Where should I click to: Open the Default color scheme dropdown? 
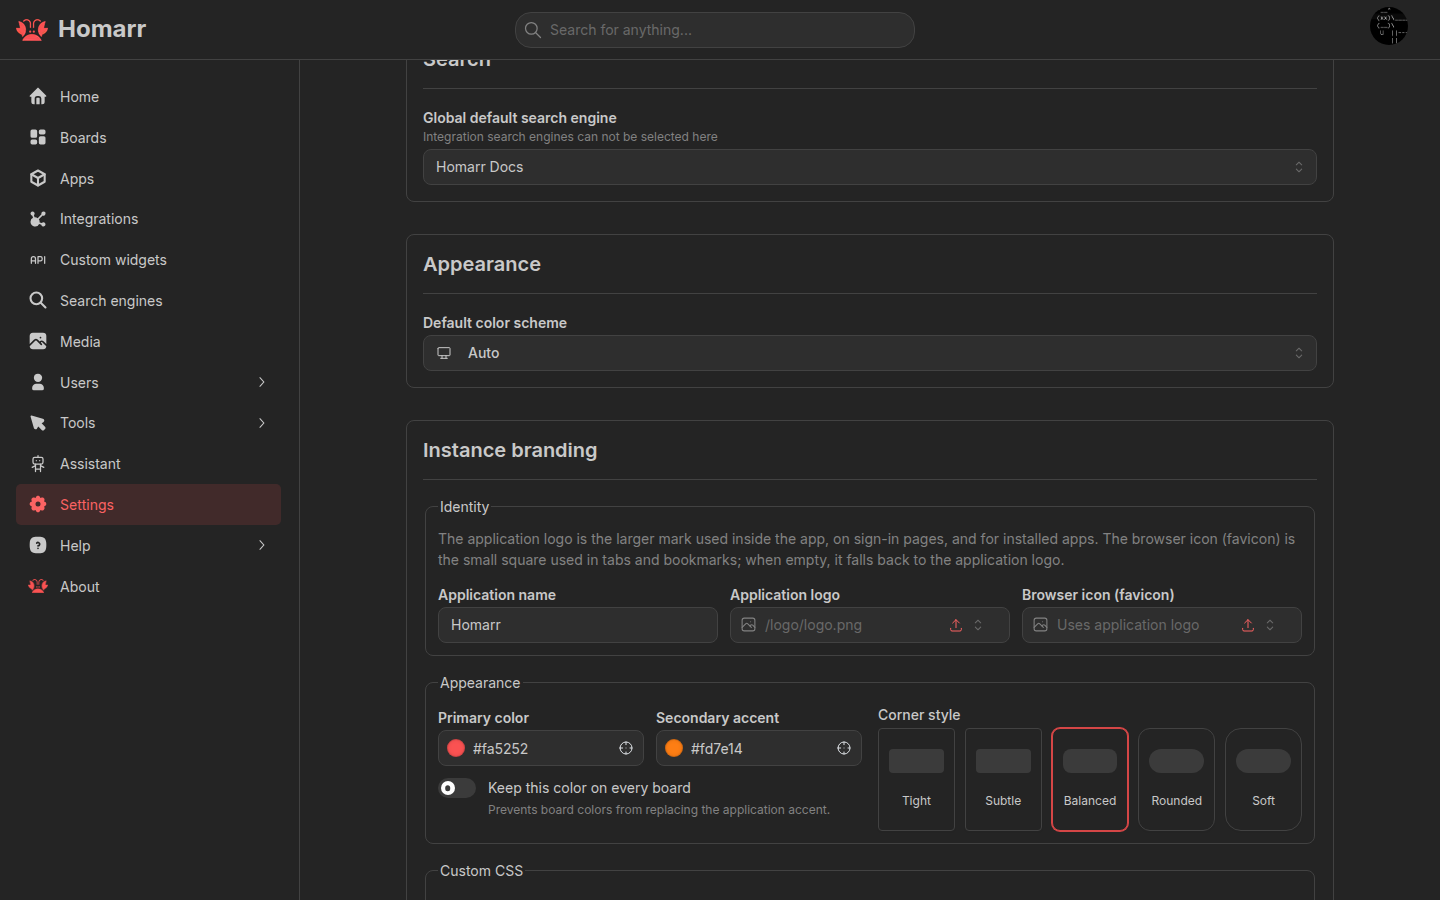870,353
